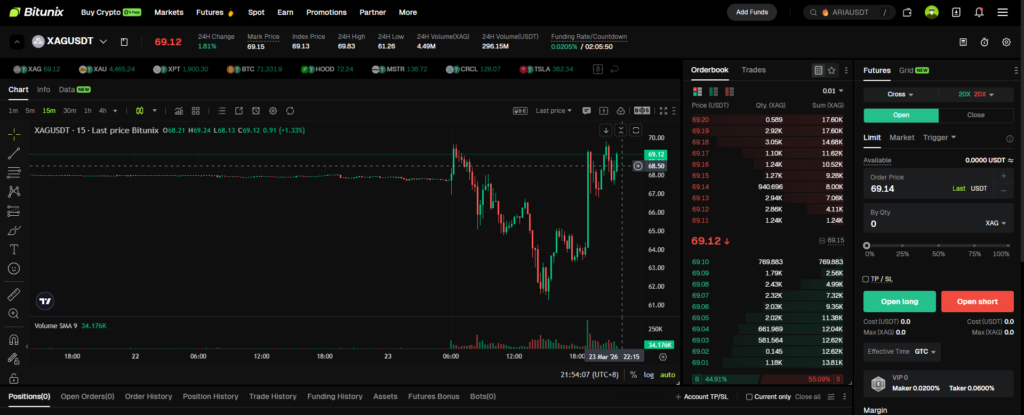Check the Current only checkbox

[x=750, y=397]
